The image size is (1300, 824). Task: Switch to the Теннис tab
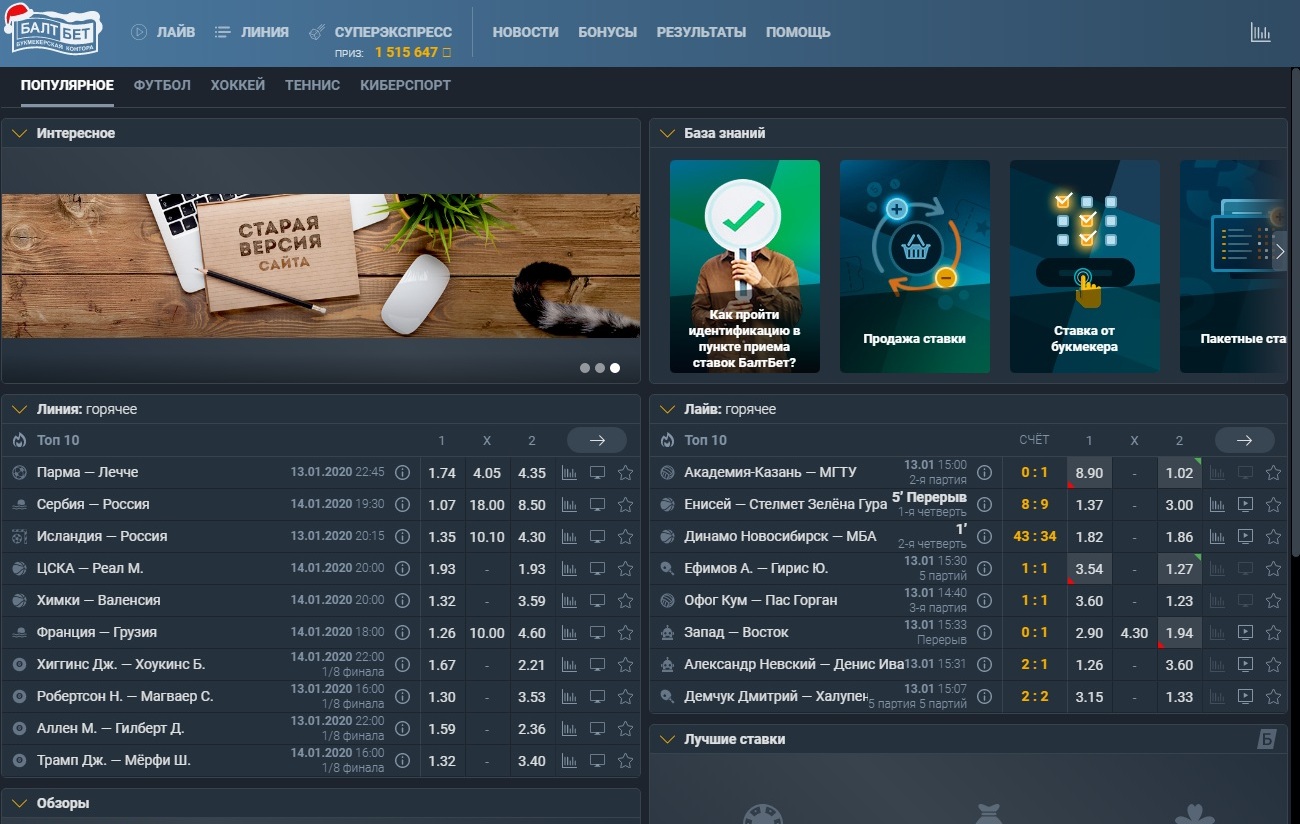[313, 85]
